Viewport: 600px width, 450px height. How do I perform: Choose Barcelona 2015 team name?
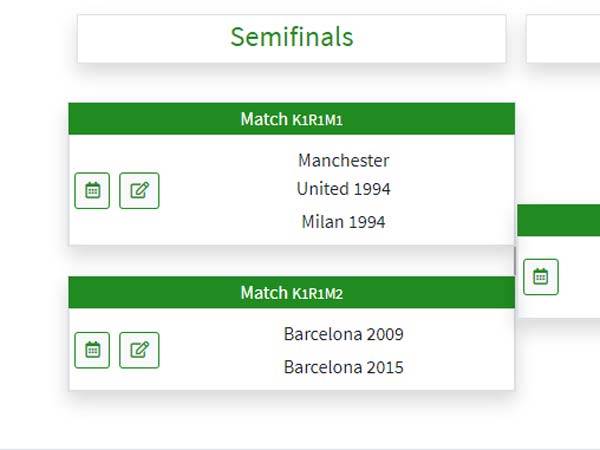343,367
